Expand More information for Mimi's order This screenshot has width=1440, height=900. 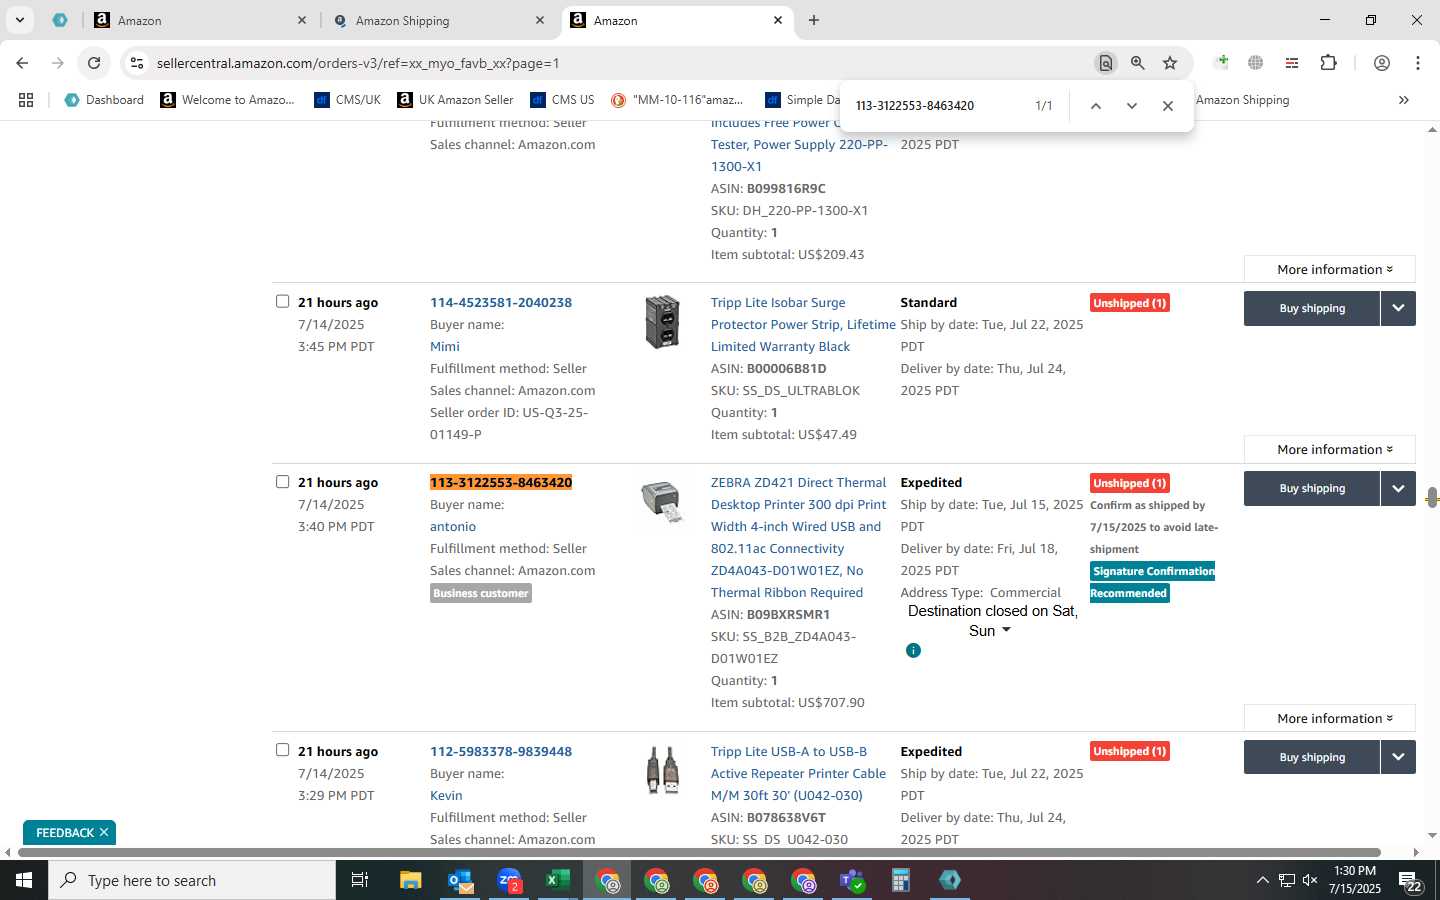(x=1330, y=449)
